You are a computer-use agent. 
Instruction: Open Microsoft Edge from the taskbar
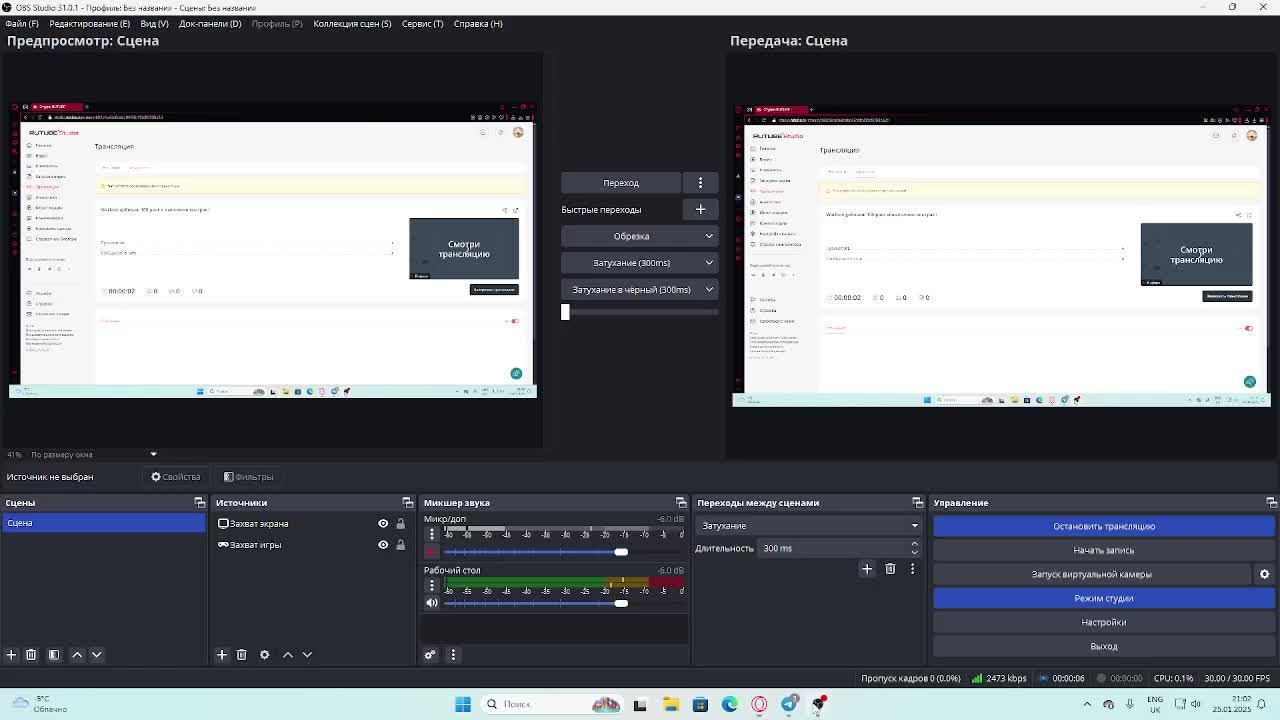click(x=730, y=704)
